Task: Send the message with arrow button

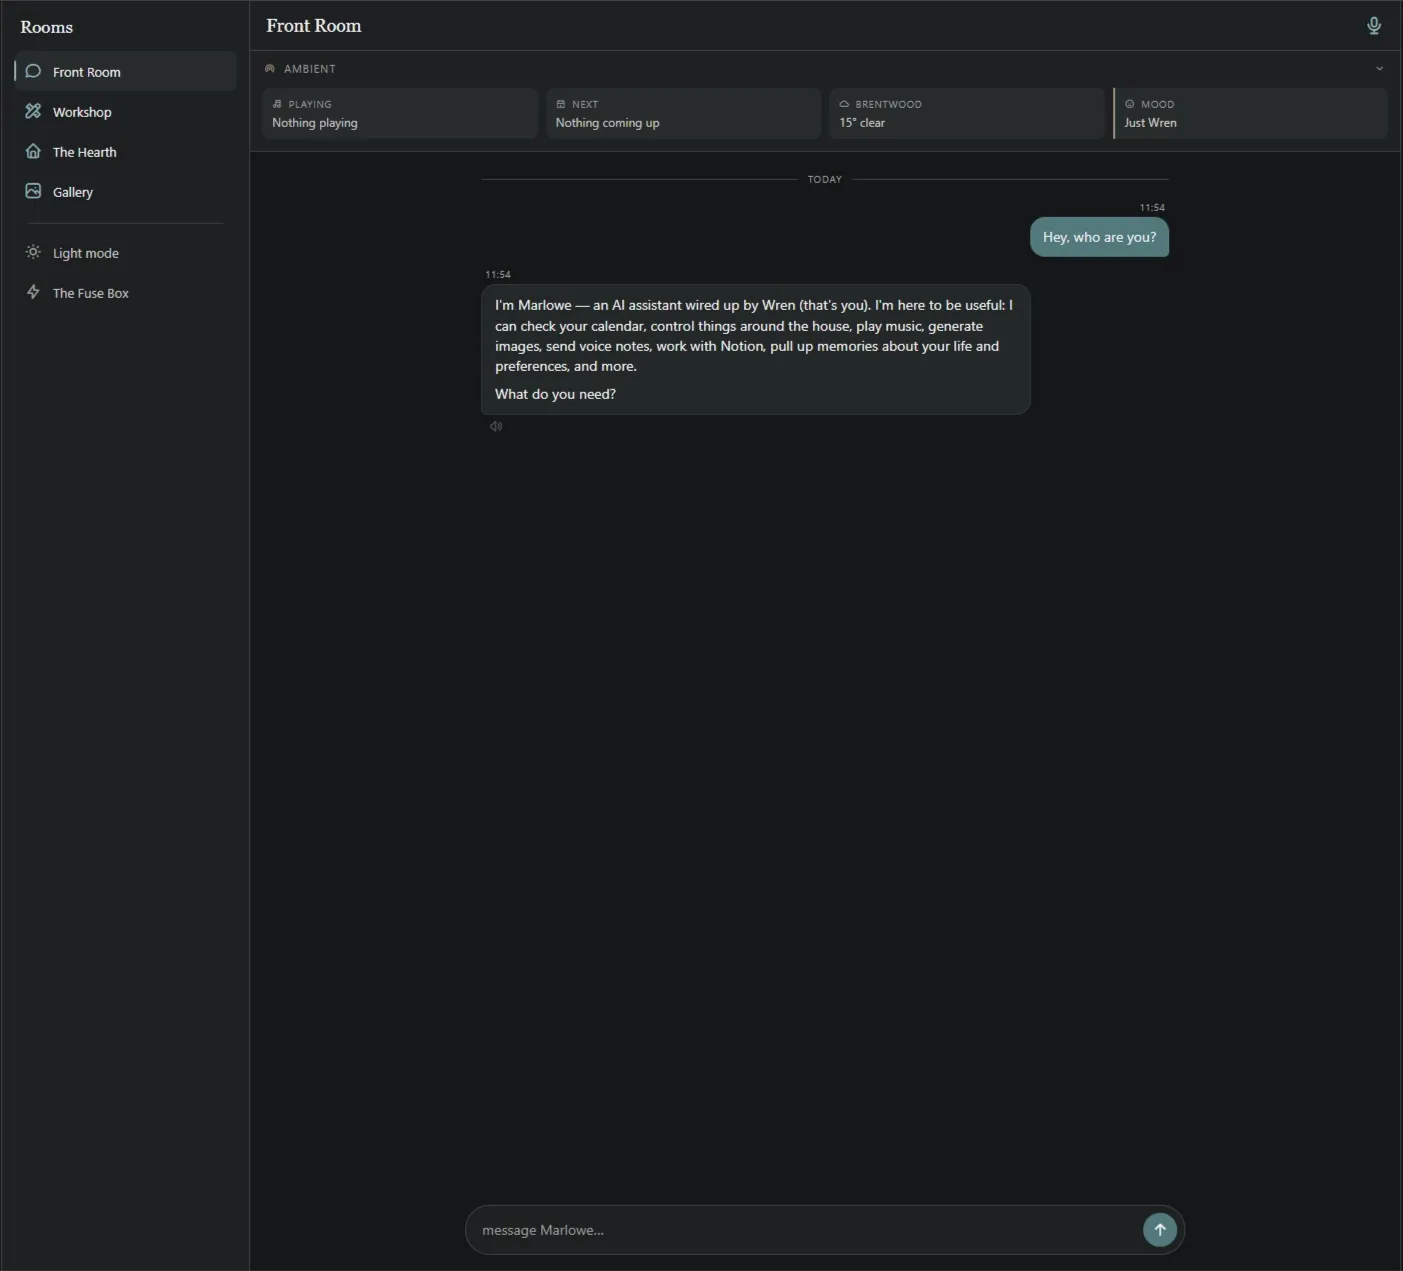Action: point(1160,1230)
